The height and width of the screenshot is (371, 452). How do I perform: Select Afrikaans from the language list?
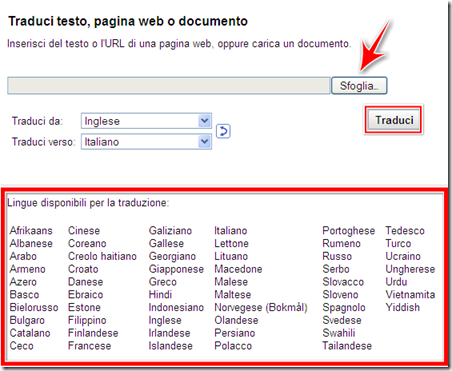[31, 230]
